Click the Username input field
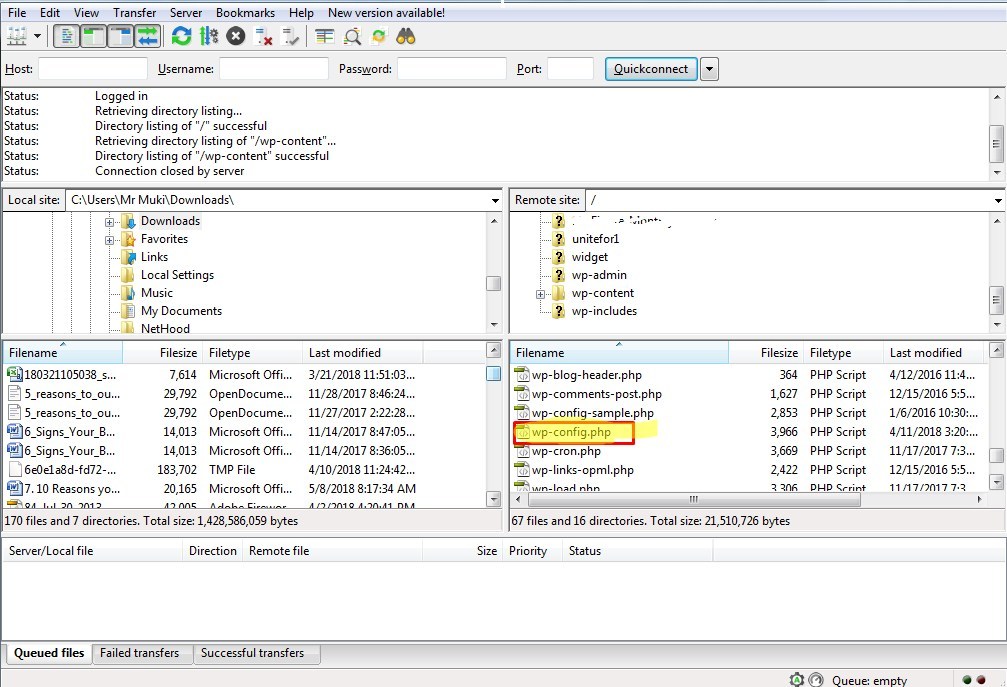1007x687 pixels. 274,69
